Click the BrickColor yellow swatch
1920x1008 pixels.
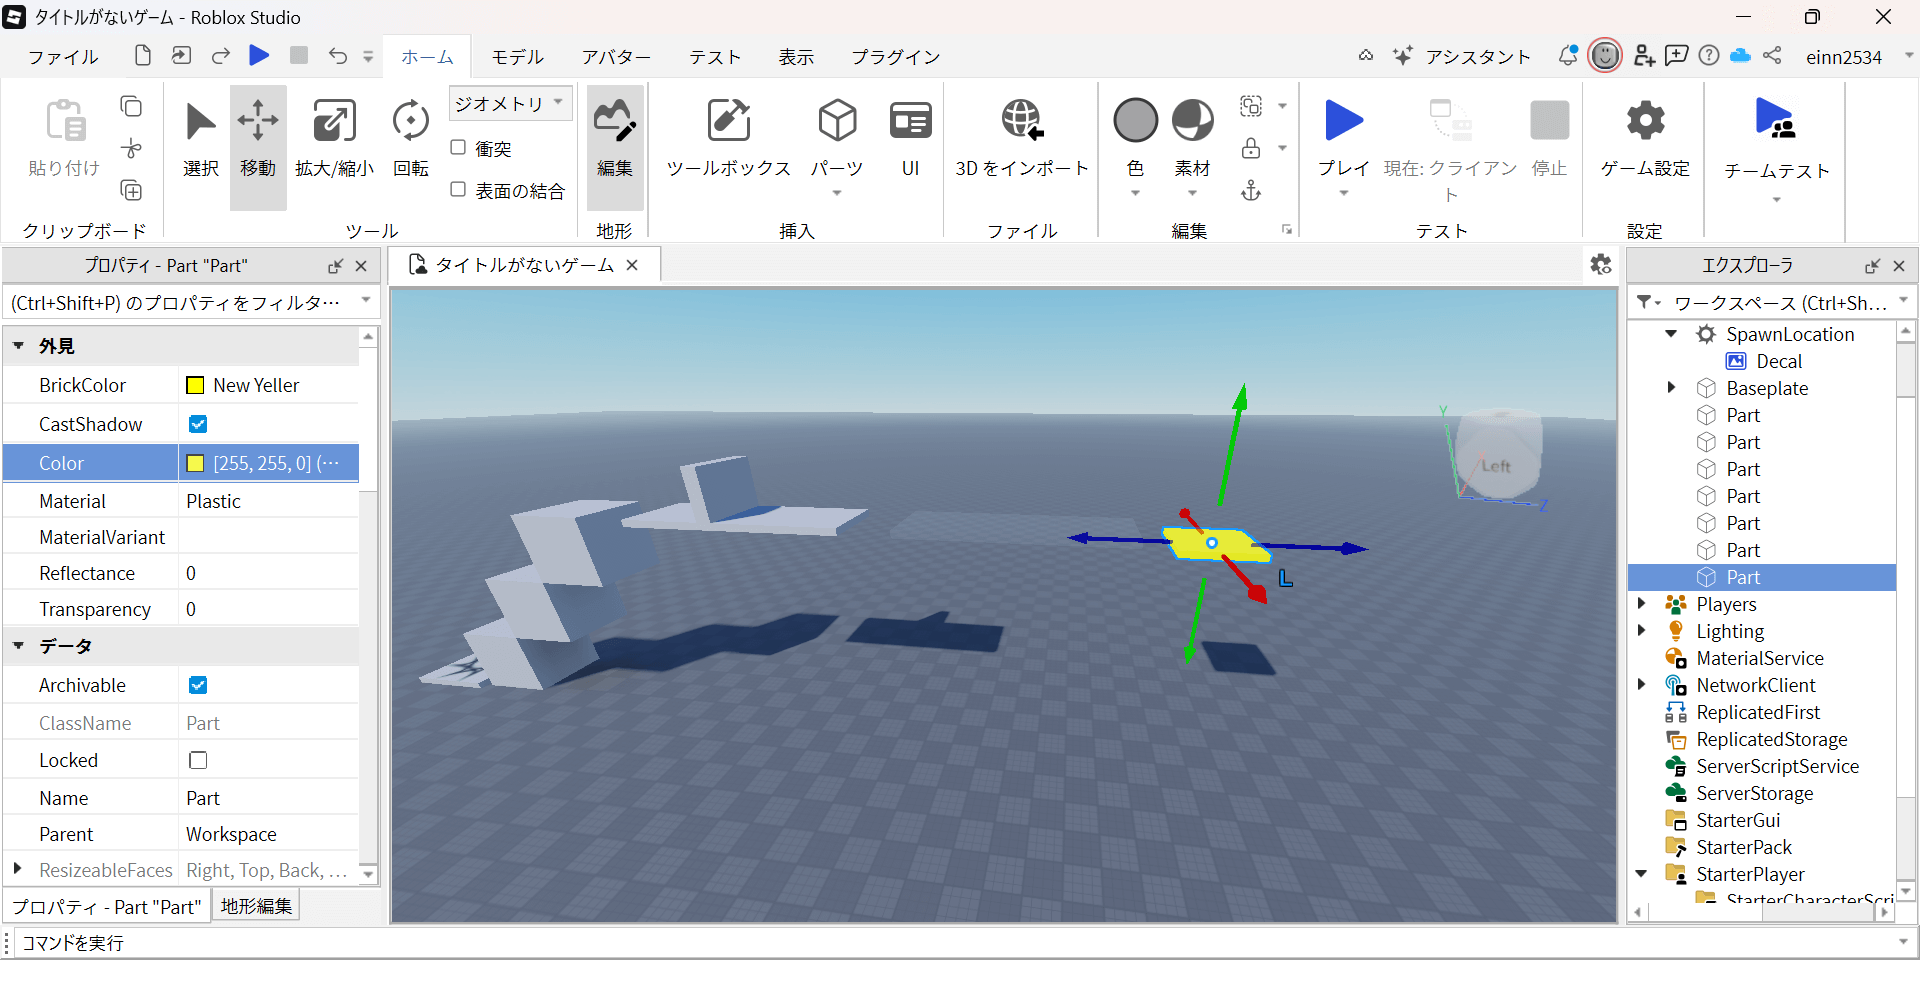[196, 385]
